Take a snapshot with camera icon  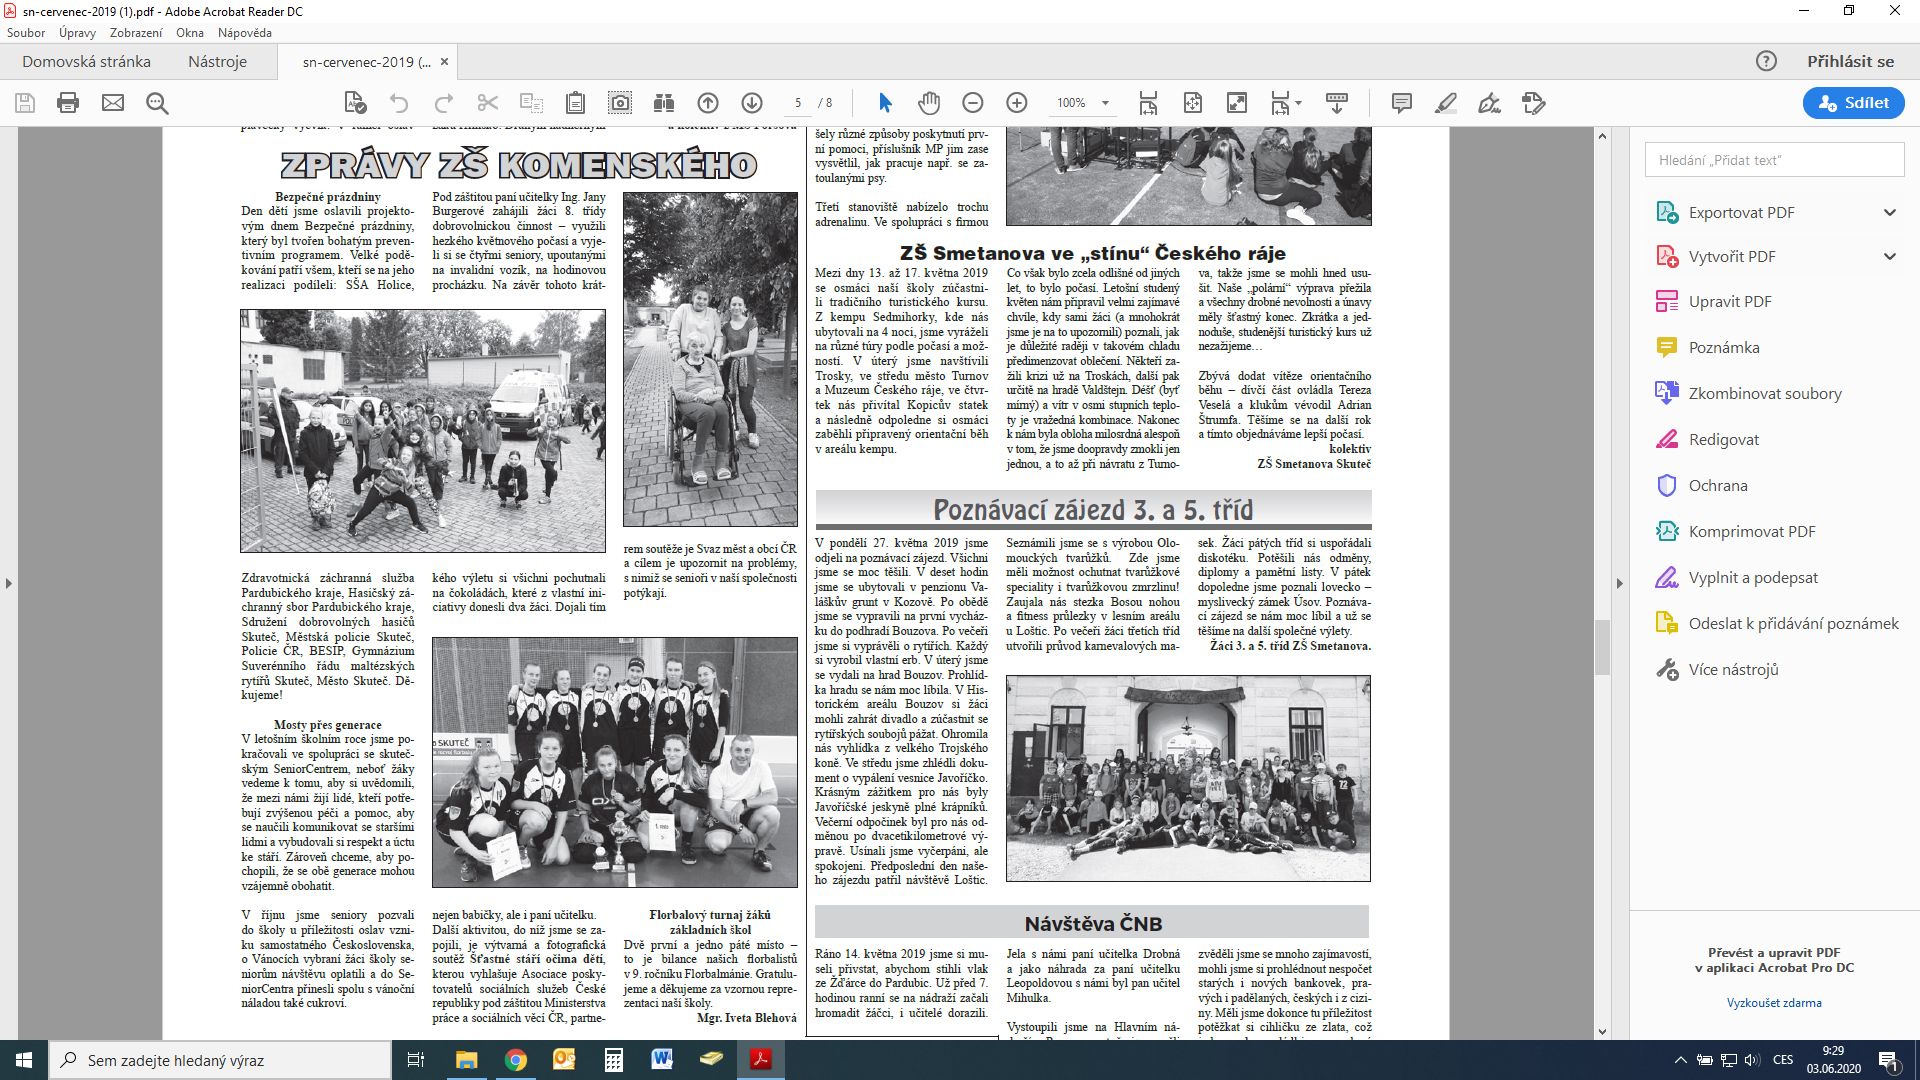pyautogui.click(x=620, y=103)
